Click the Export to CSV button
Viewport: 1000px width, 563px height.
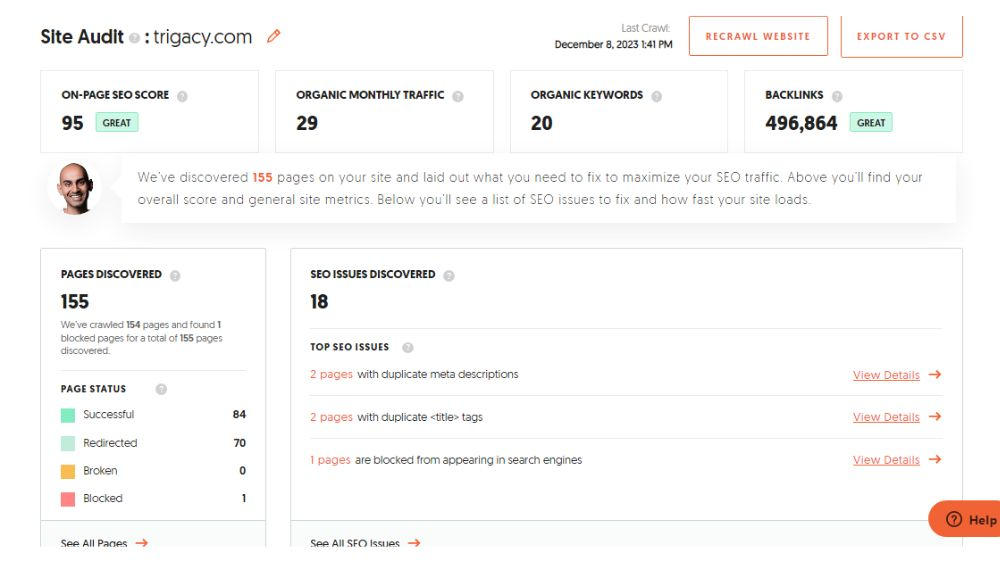(x=901, y=36)
